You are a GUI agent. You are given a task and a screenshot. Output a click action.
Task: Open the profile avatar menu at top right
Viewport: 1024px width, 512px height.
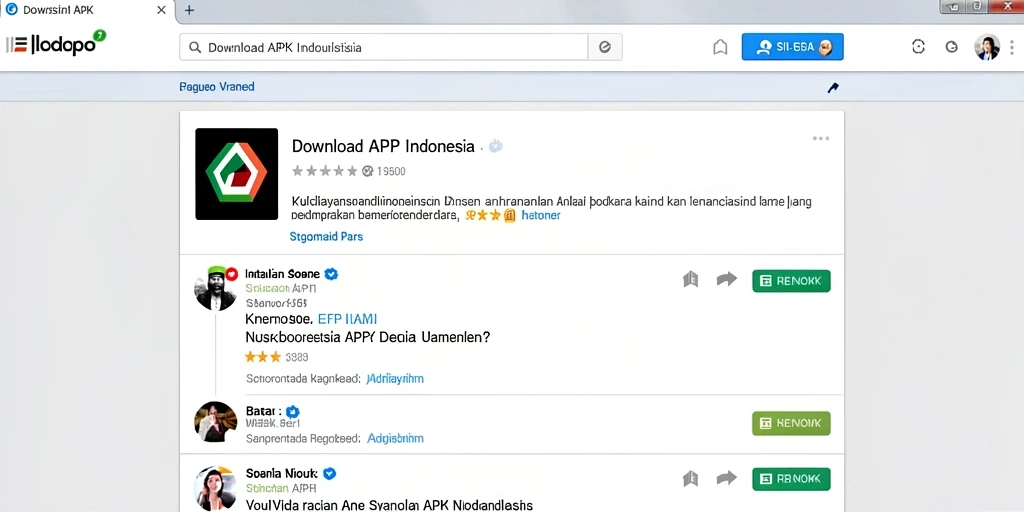(x=987, y=47)
